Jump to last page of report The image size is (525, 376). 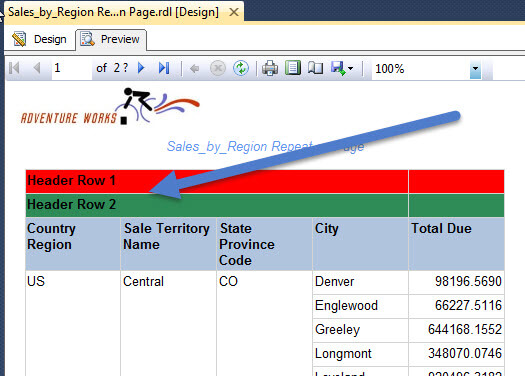pyautogui.click(x=164, y=68)
